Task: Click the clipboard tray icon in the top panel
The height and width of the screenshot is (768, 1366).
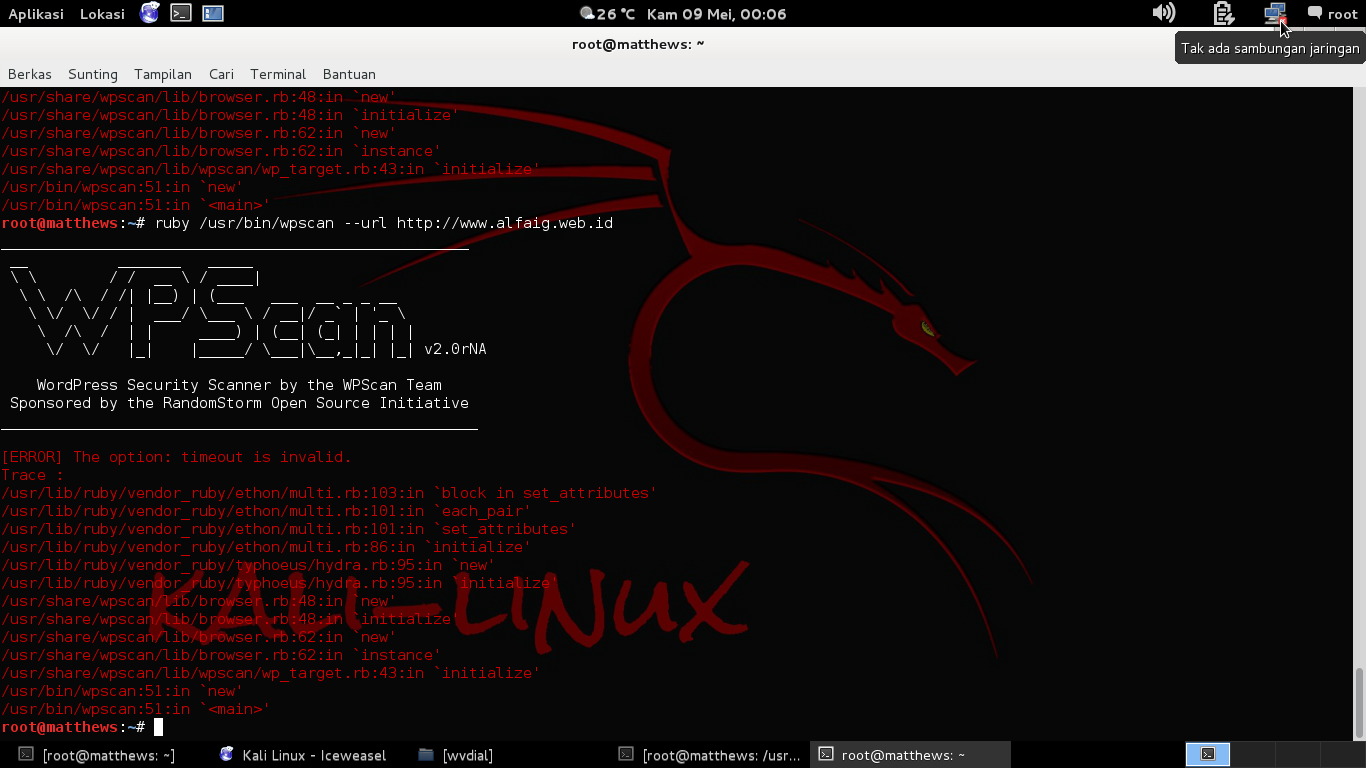Action: [1223, 13]
